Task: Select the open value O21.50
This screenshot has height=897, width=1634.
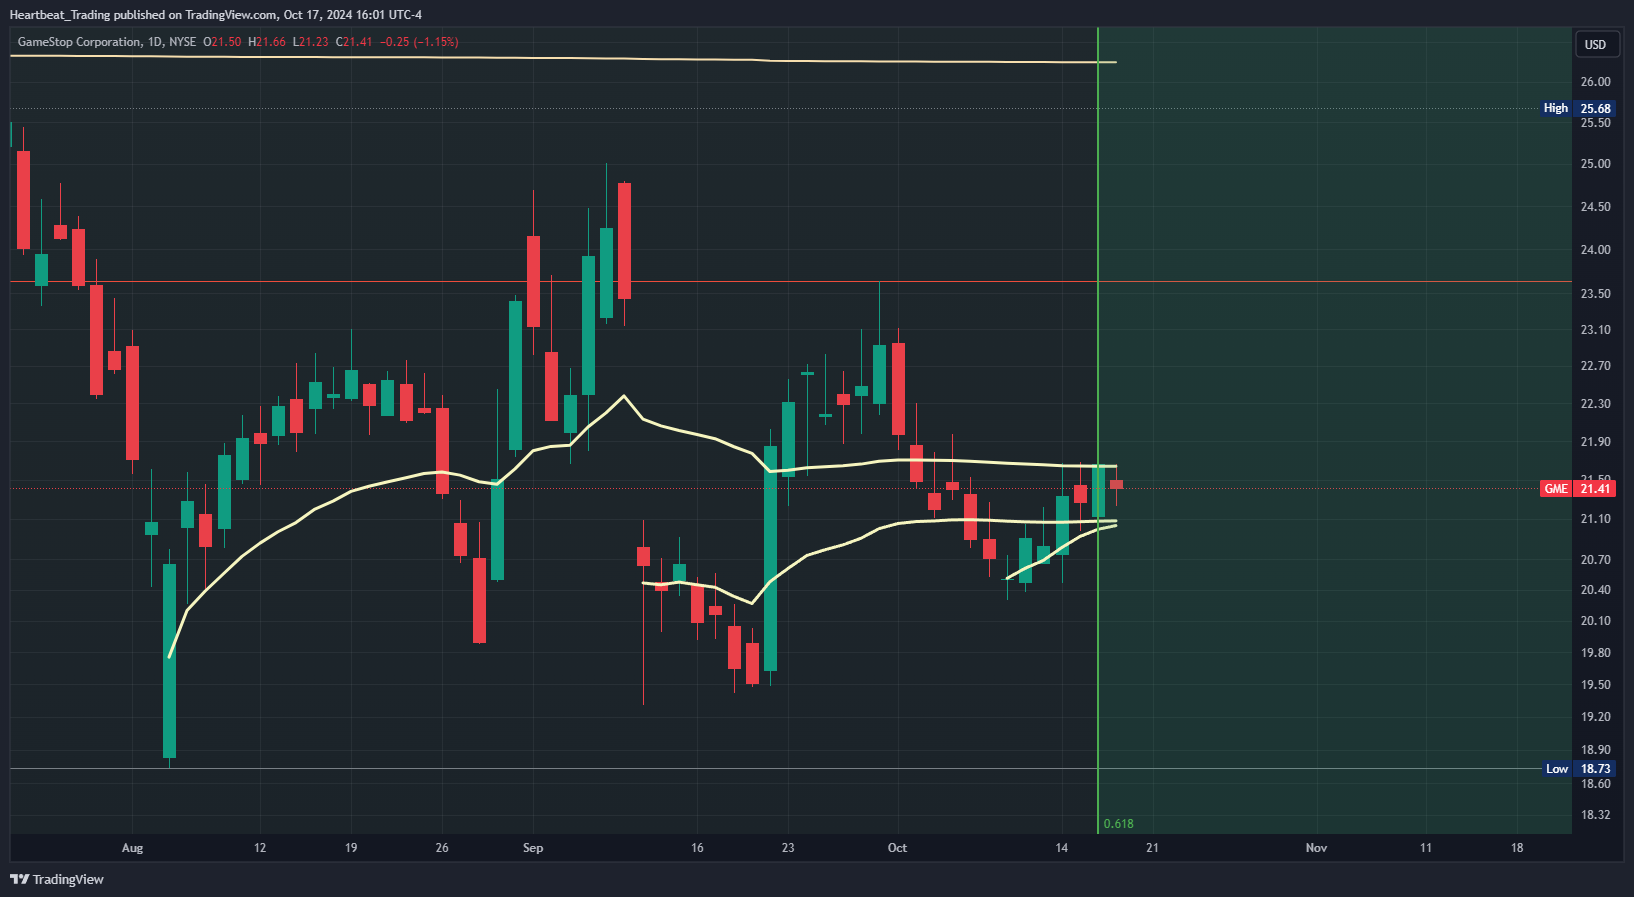Action: coord(222,42)
